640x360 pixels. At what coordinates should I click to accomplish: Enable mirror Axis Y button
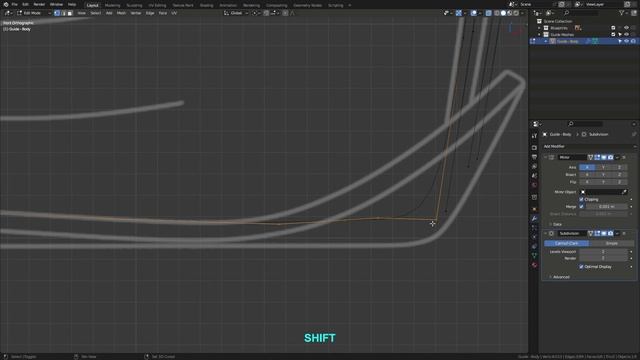pyautogui.click(x=603, y=167)
